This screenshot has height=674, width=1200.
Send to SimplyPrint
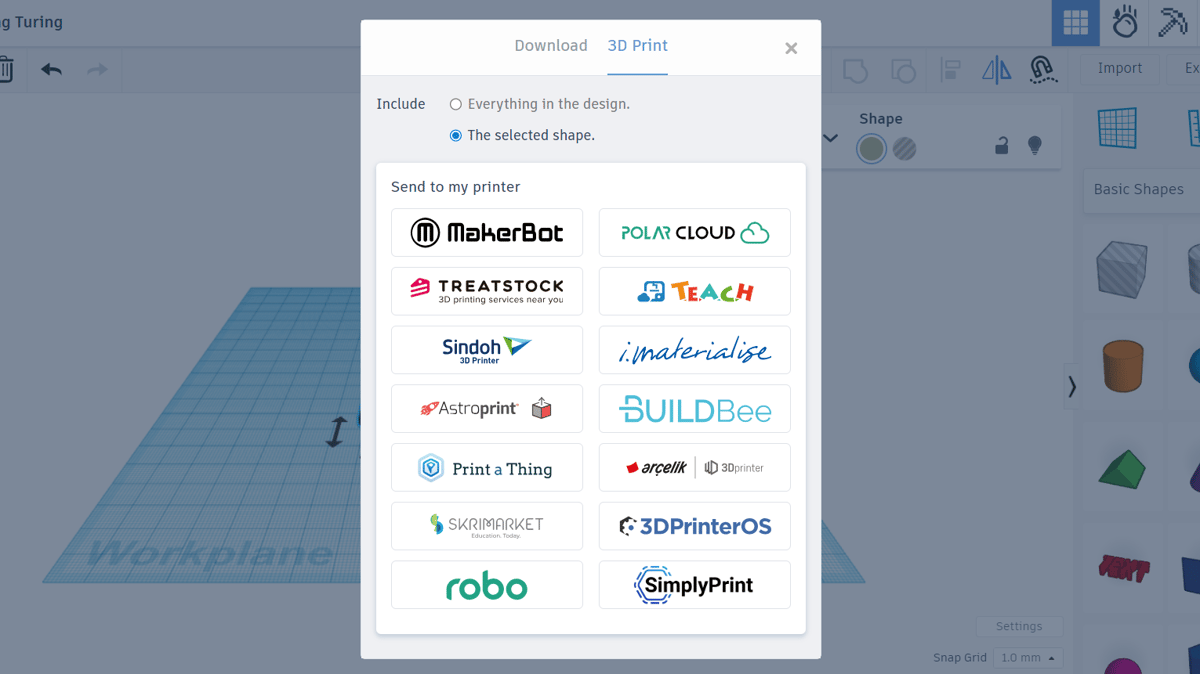[x=695, y=585]
